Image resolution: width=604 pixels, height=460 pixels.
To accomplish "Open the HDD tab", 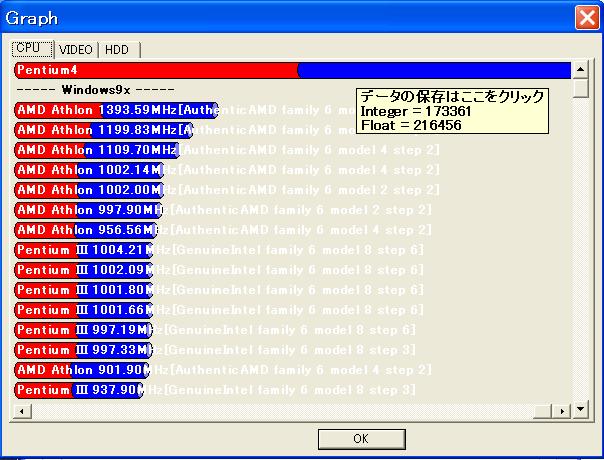I will [x=119, y=50].
